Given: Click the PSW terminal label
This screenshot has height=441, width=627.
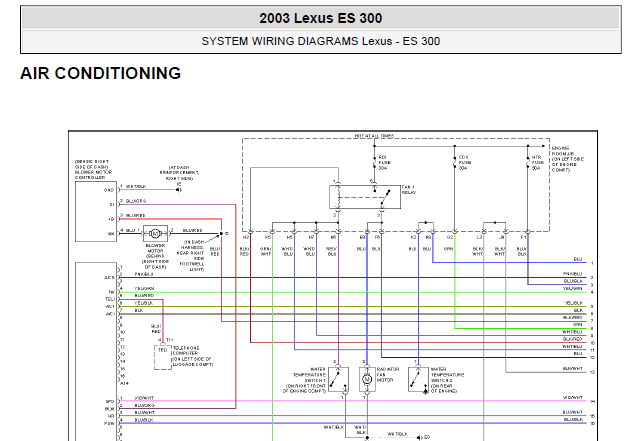Looking at the screenshot, I should [x=110, y=423].
